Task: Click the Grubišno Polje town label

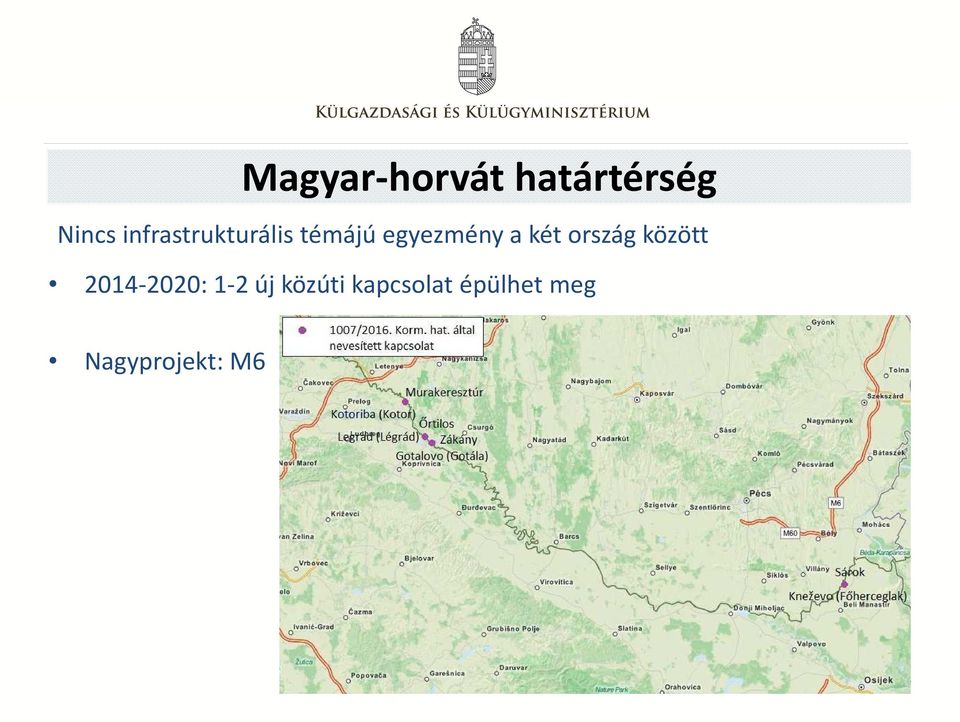Action: pos(513,629)
